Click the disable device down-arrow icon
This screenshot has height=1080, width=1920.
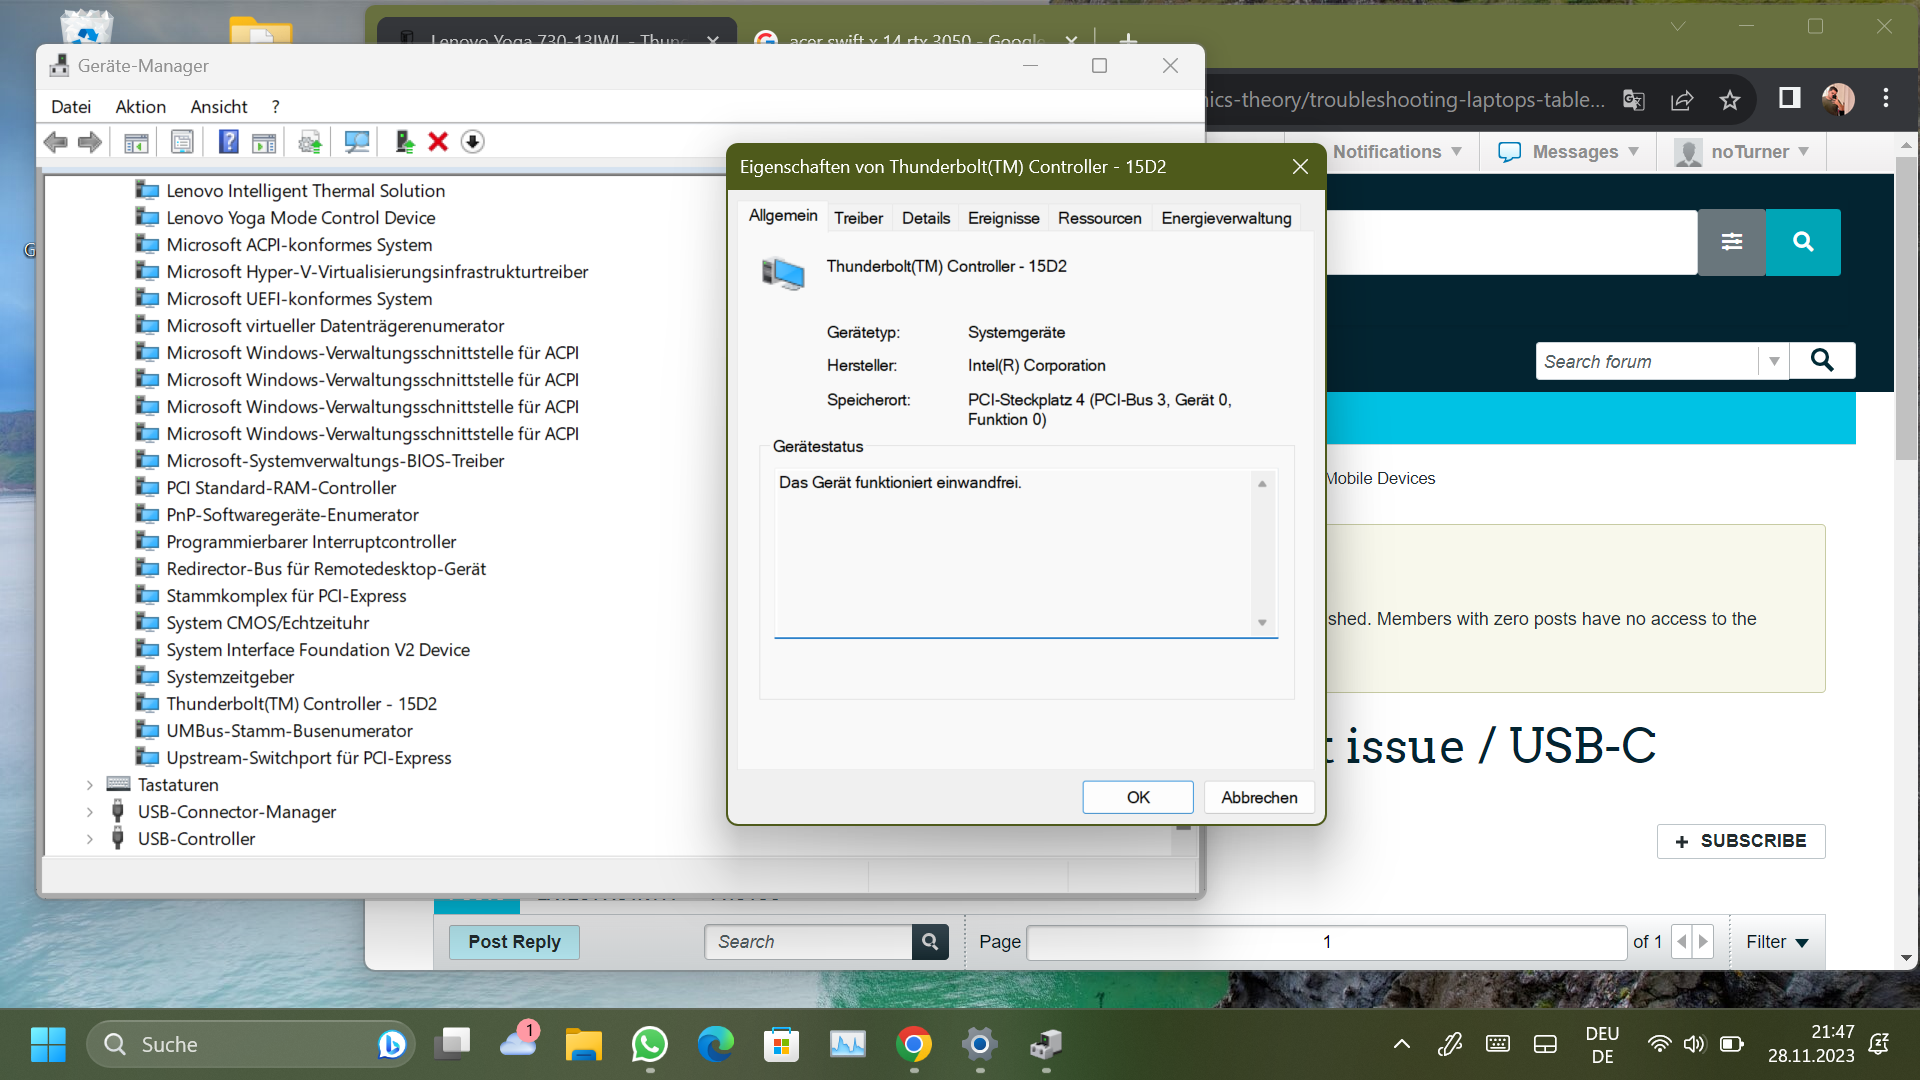pos(473,142)
